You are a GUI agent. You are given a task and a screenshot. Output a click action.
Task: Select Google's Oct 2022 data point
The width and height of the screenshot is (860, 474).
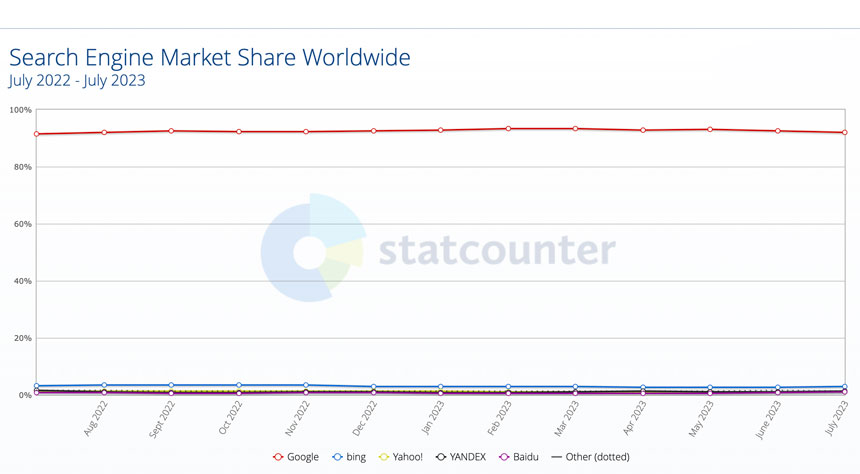pyautogui.click(x=239, y=131)
